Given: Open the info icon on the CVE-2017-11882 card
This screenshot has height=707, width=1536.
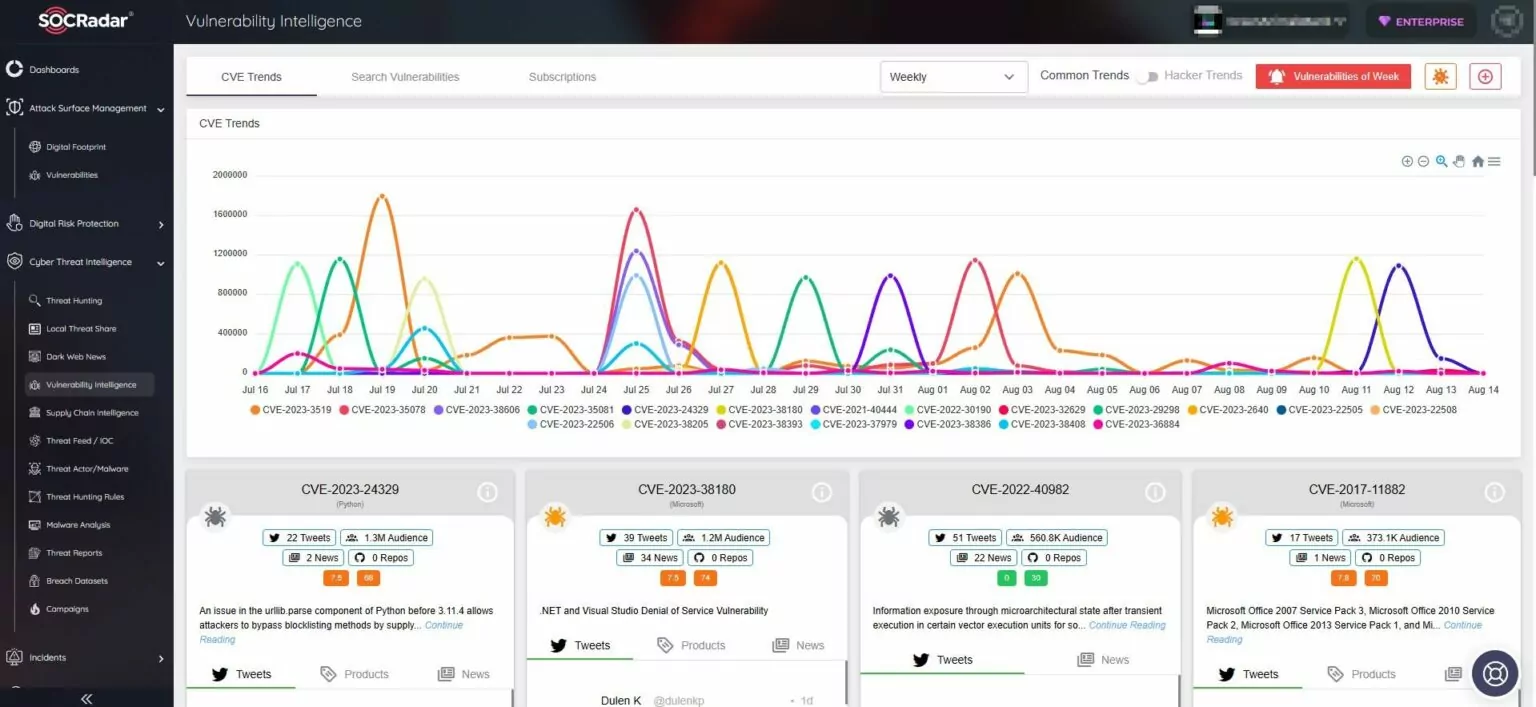Looking at the screenshot, I should coord(1494,492).
